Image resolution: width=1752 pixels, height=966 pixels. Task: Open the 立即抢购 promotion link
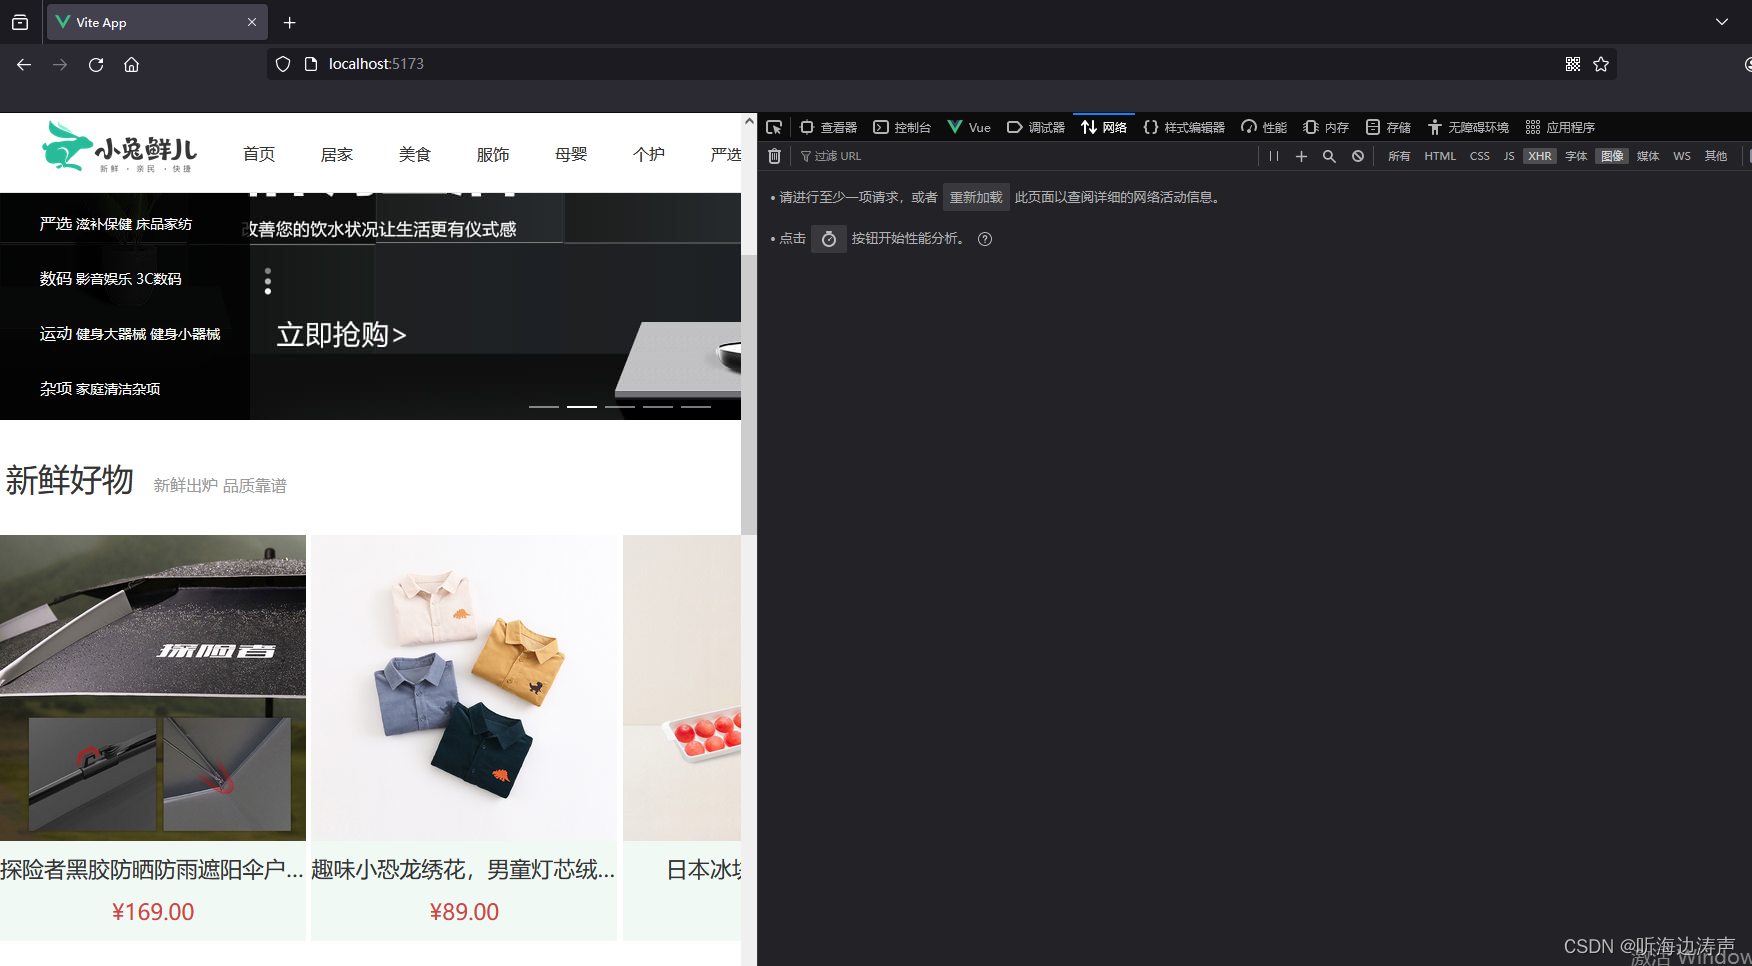pyautogui.click(x=340, y=334)
